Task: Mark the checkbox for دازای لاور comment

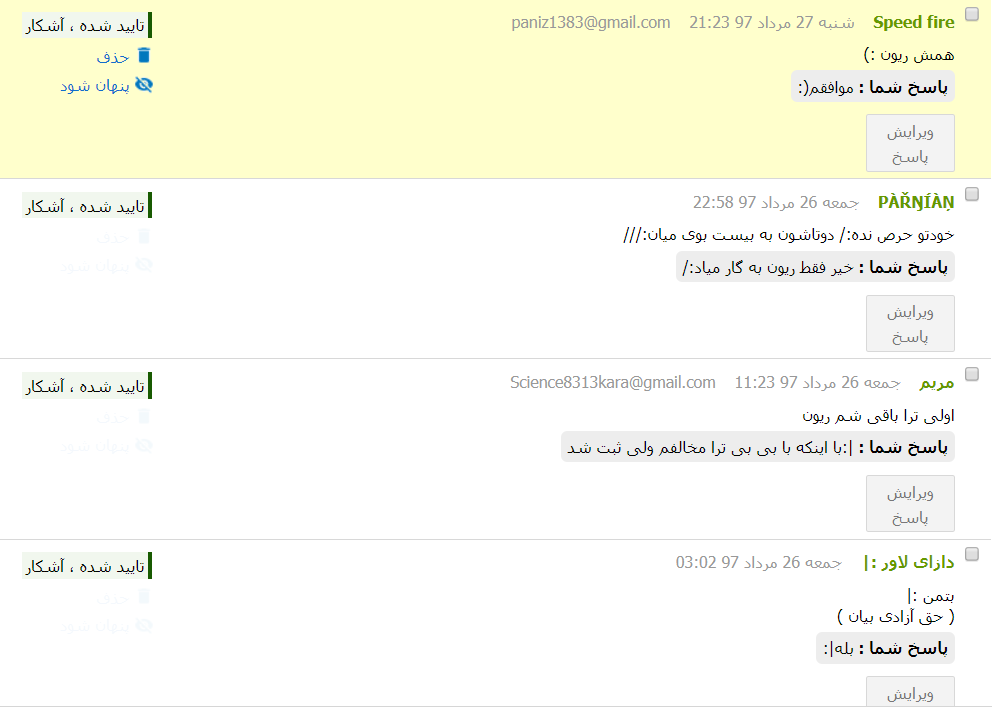Action: pos(972,555)
